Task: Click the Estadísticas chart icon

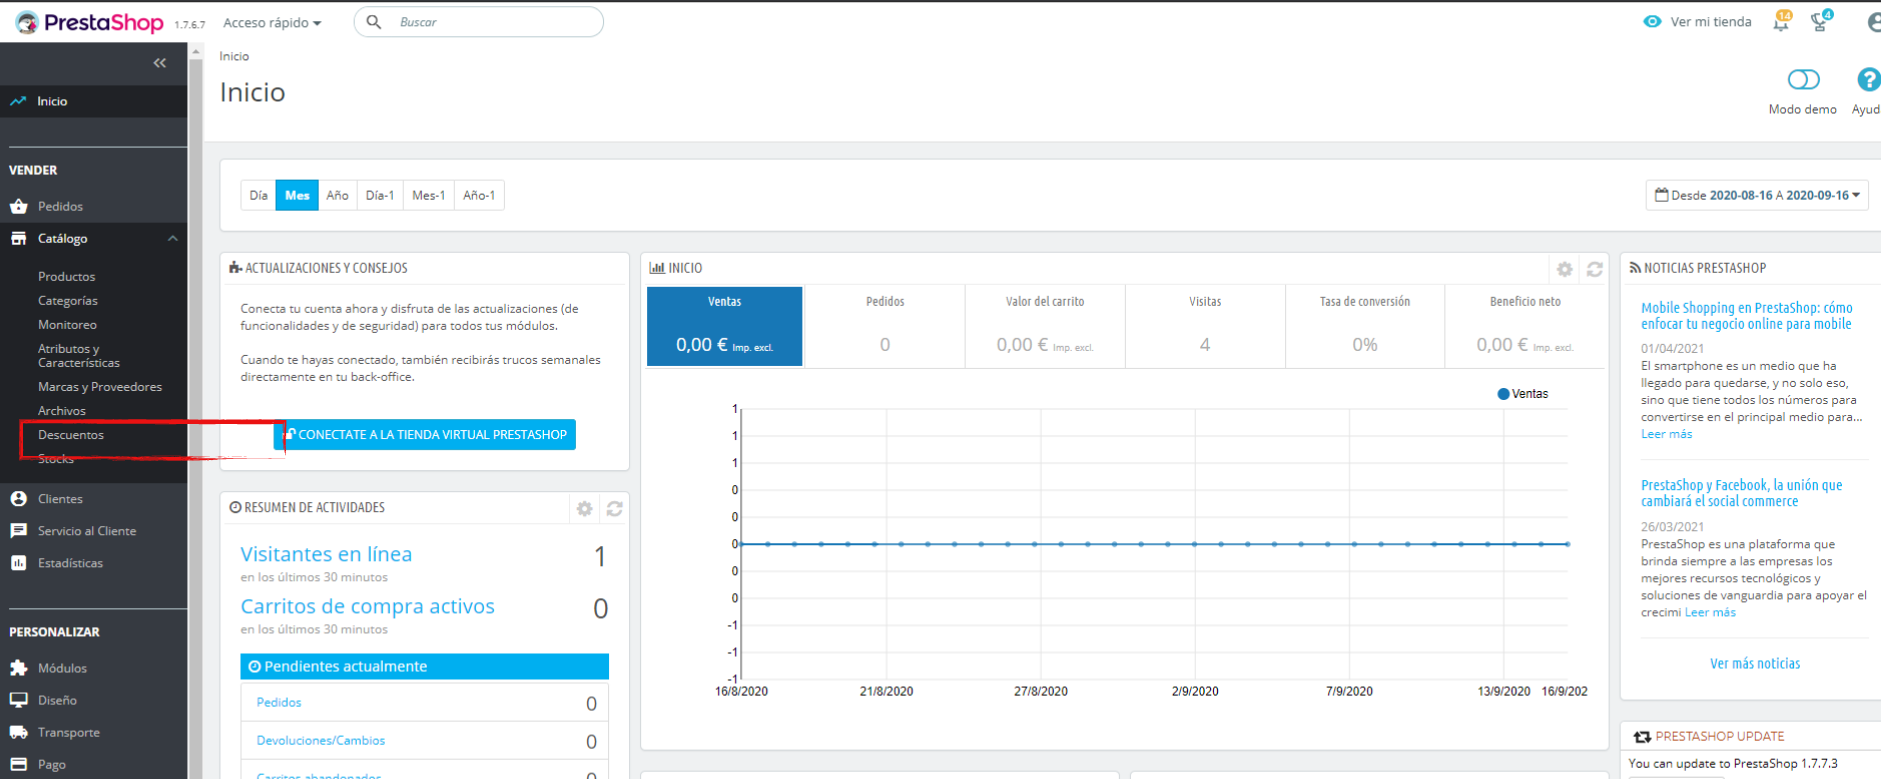Action: tap(19, 563)
